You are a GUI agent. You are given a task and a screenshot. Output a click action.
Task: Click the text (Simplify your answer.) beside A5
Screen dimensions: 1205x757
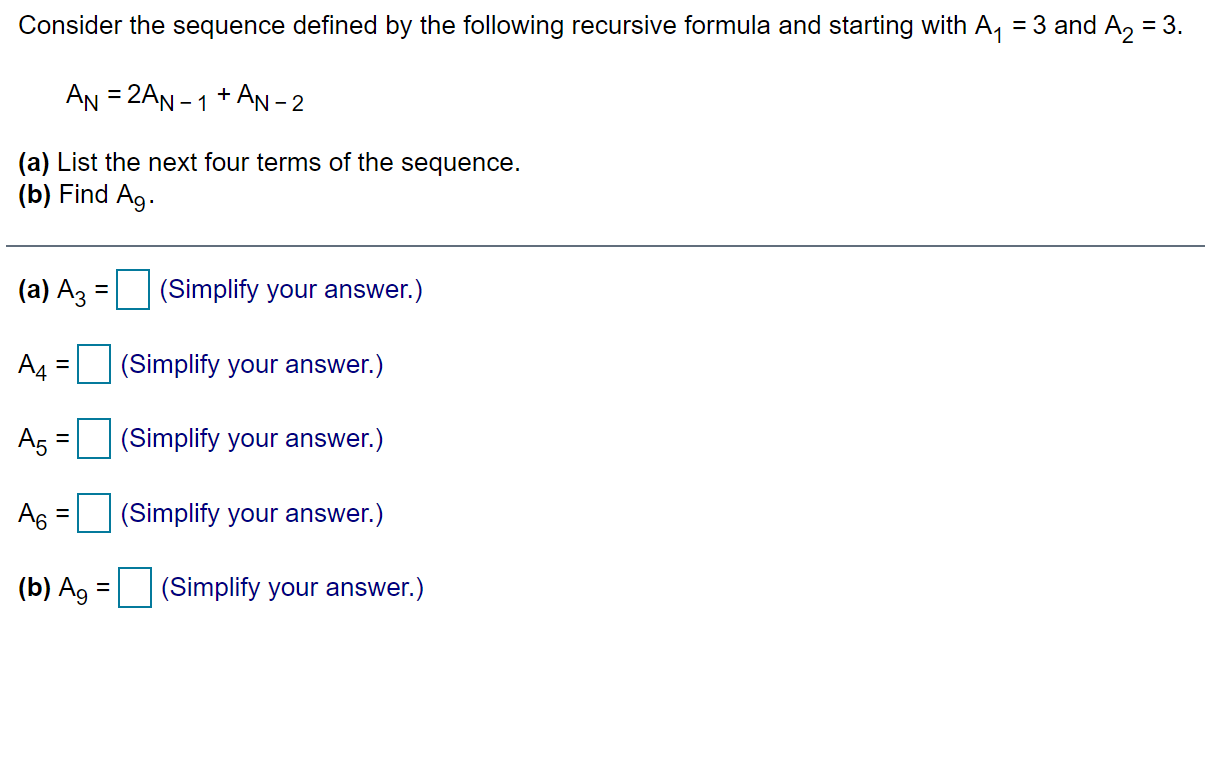251,438
